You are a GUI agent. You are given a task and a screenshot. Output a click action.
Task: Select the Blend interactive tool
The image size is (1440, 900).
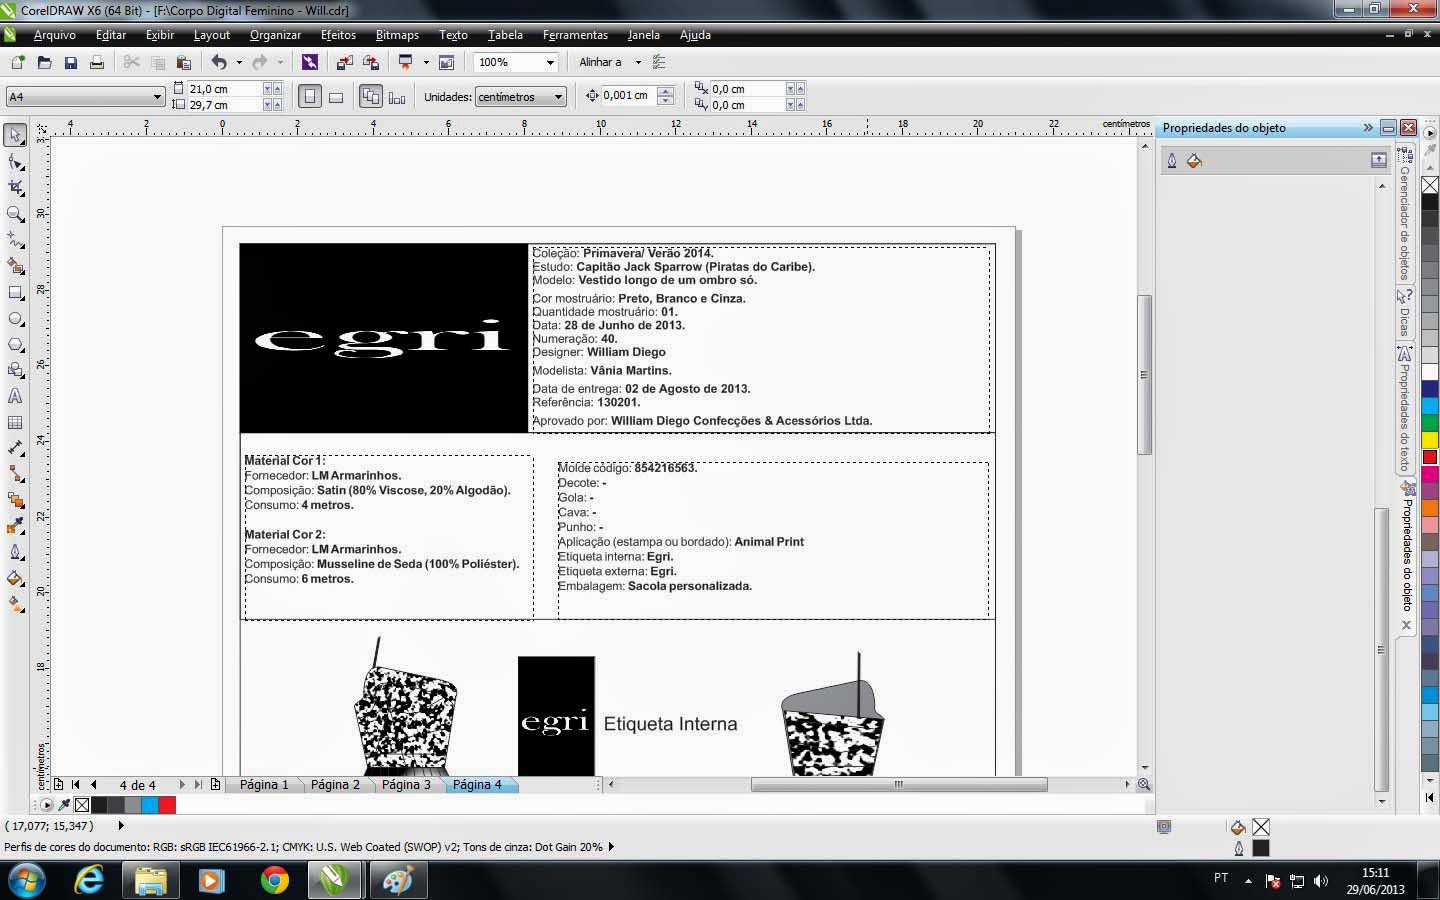point(15,500)
